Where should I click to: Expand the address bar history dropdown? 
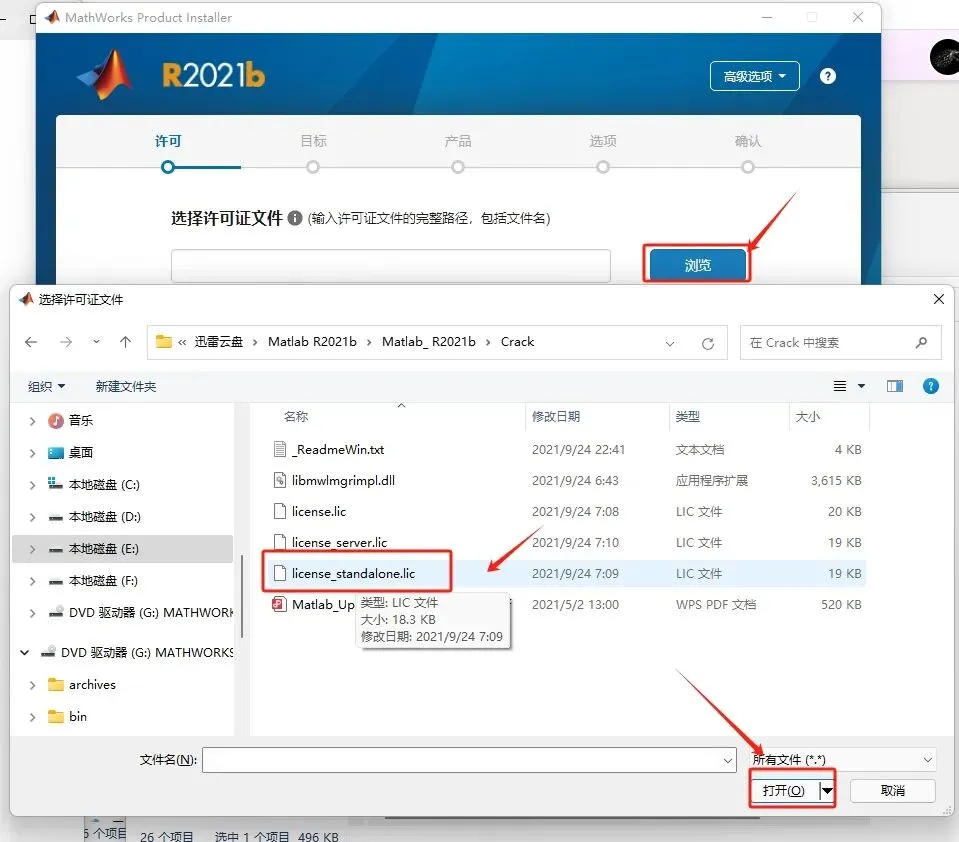[x=670, y=344]
